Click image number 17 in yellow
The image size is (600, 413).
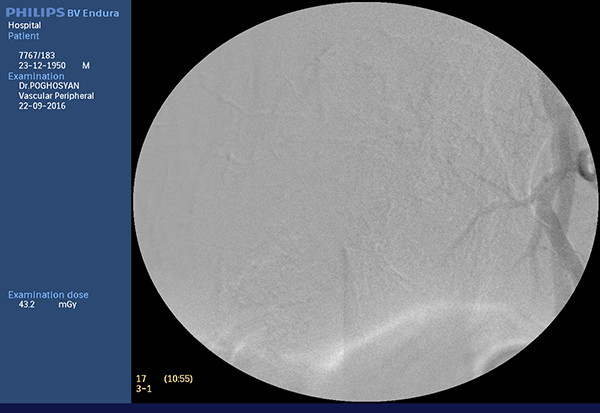click(140, 378)
